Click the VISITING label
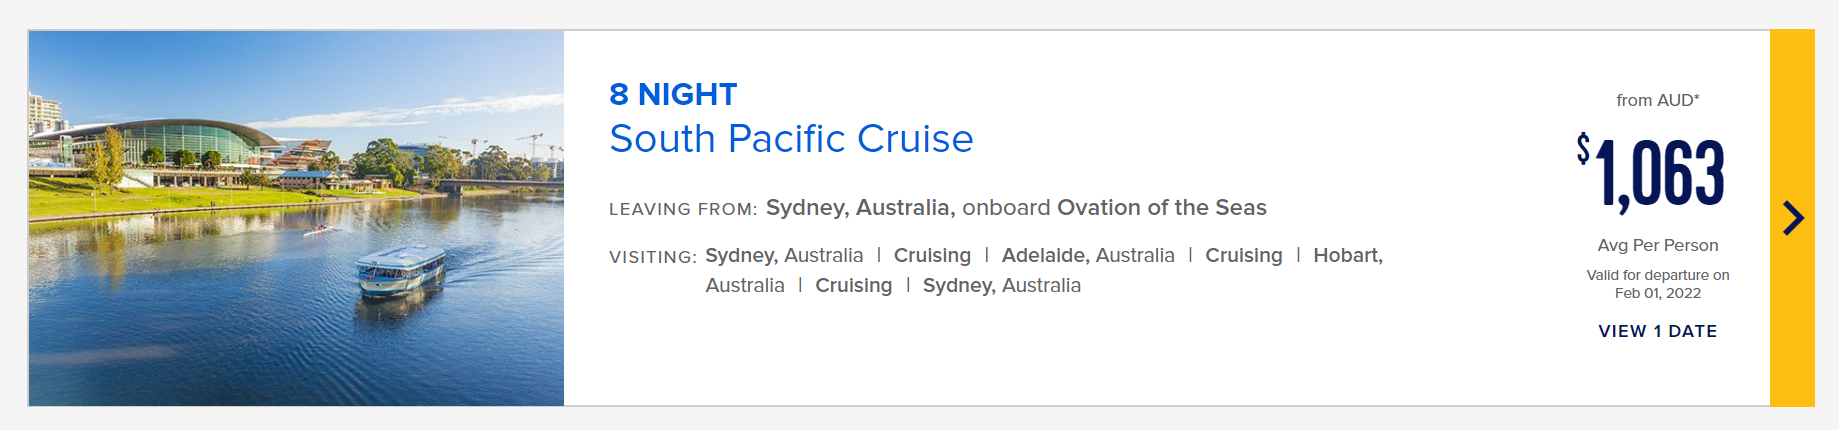1839x430 pixels. tap(653, 257)
